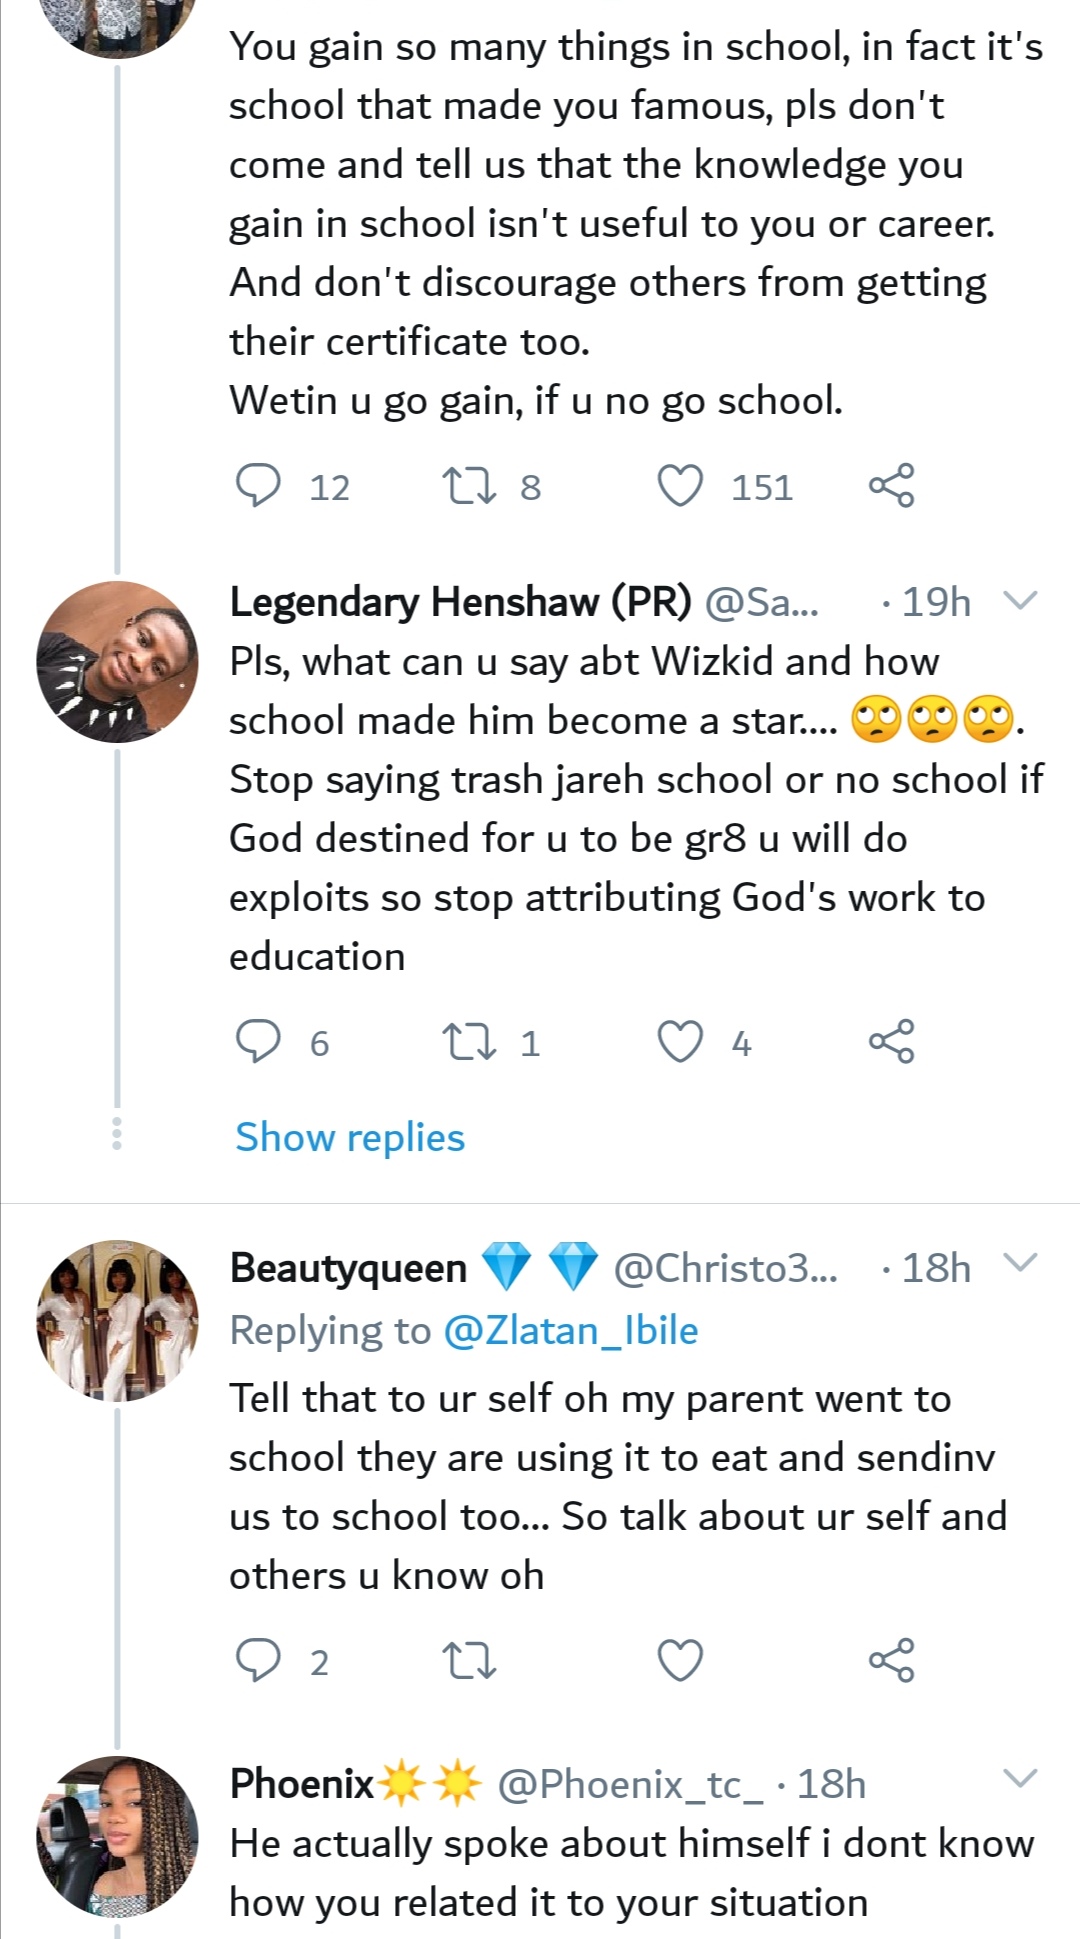This screenshot has height=1939, width=1080.
Task: Like the tweet with 151 likes
Action: coord(680,486)
